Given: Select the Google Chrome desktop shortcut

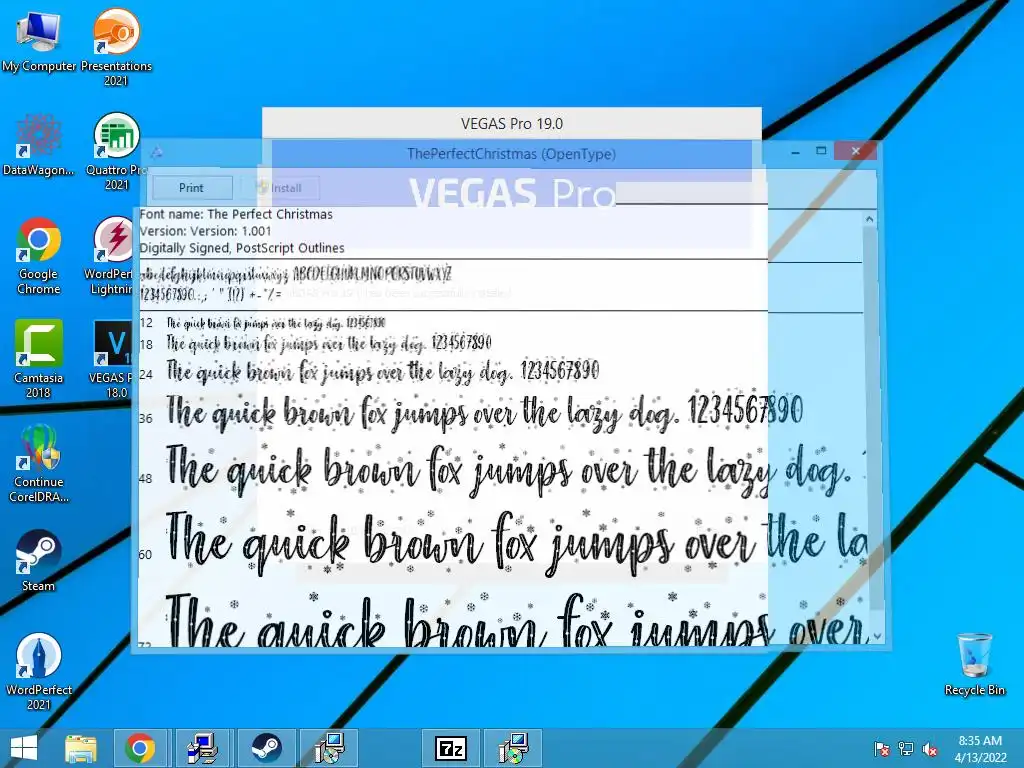Looking at the screenshot, I should click(39, 256).
